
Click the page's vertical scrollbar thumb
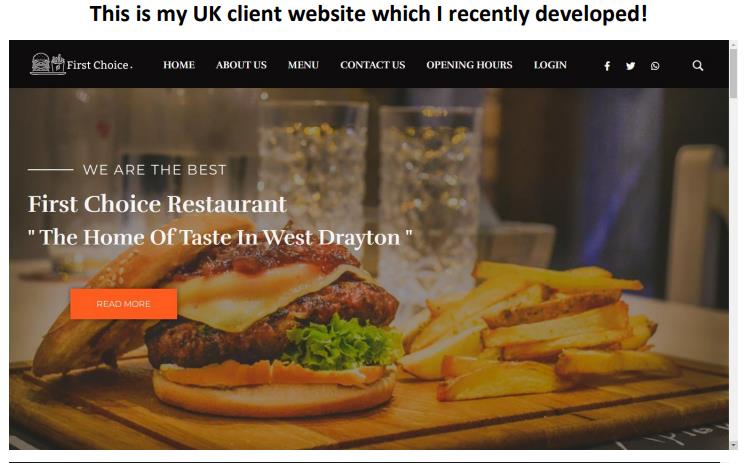(733, 72)
